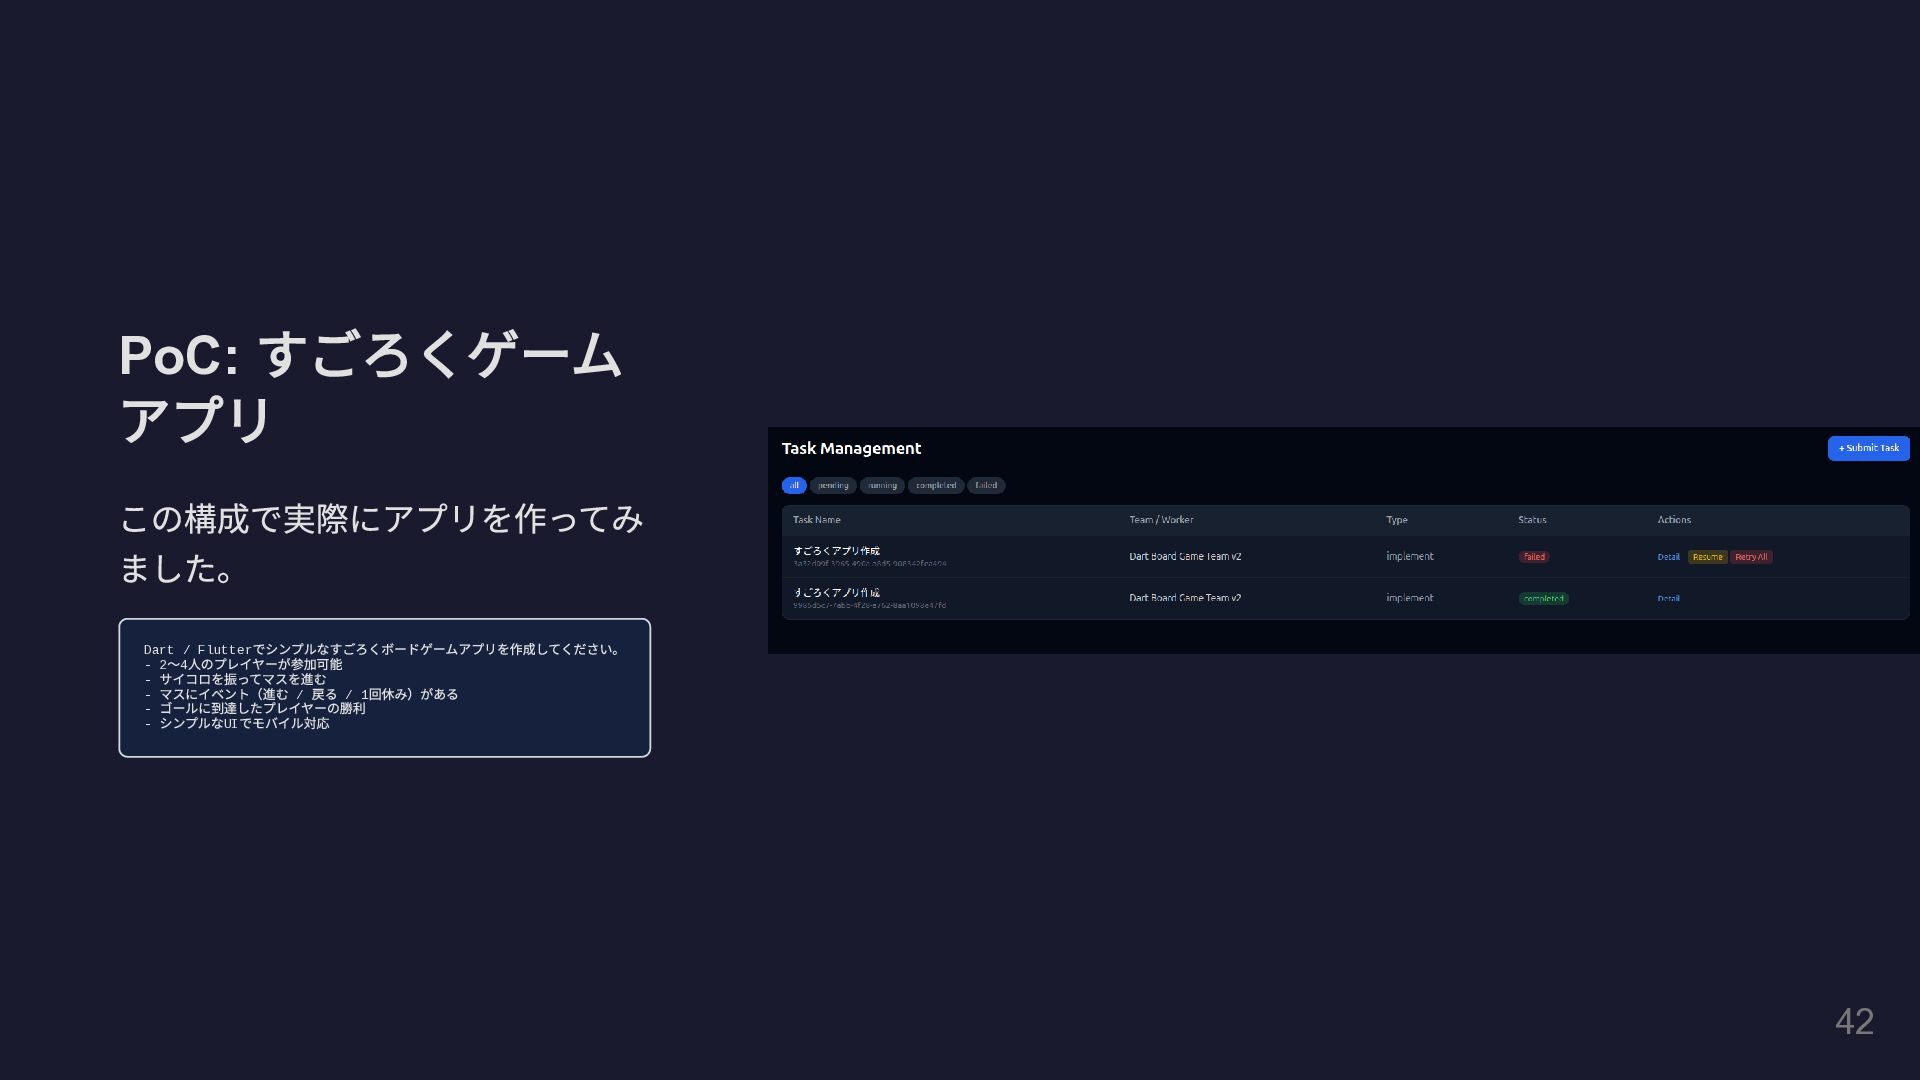Screen dimensions: 1920x1080
Task: Select first すごろくアプリ作成 task row name
Action: (837, 551)
